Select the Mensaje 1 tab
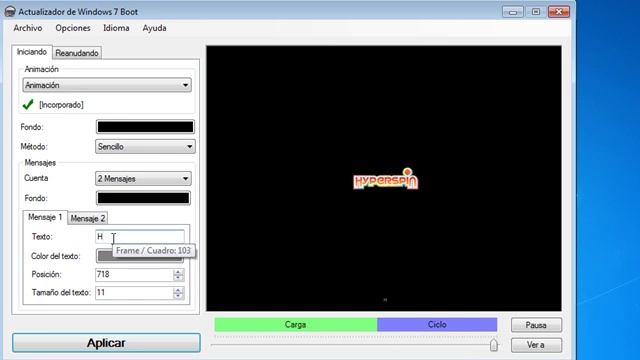 (45, 217)
